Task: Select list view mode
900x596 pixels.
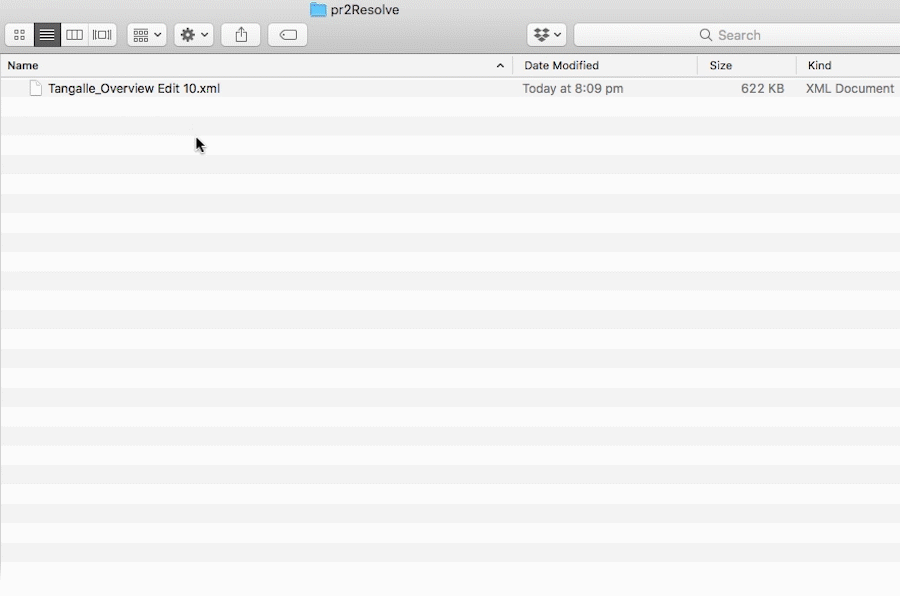Action: point(47,35)
